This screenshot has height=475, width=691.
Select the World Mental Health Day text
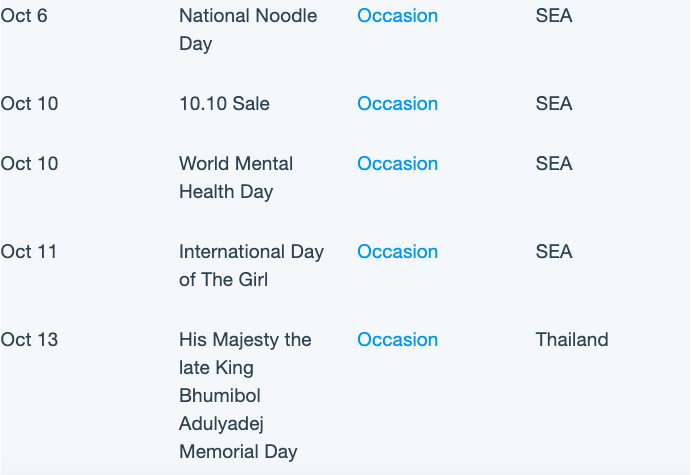pyautogui.click(x=236, y=178)
